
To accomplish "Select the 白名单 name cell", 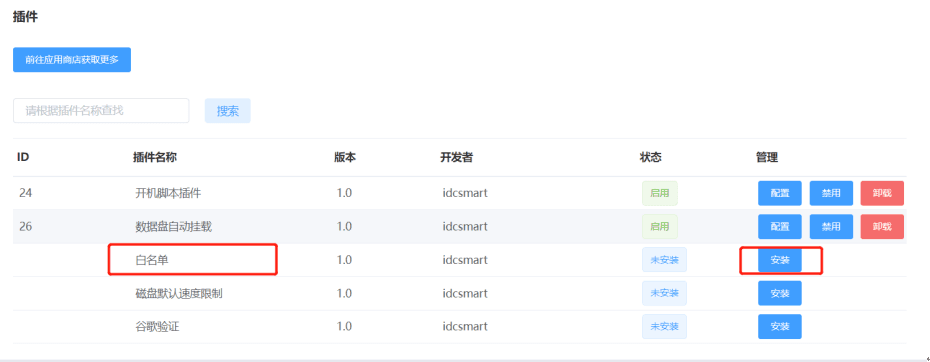I will pos(152,260).
